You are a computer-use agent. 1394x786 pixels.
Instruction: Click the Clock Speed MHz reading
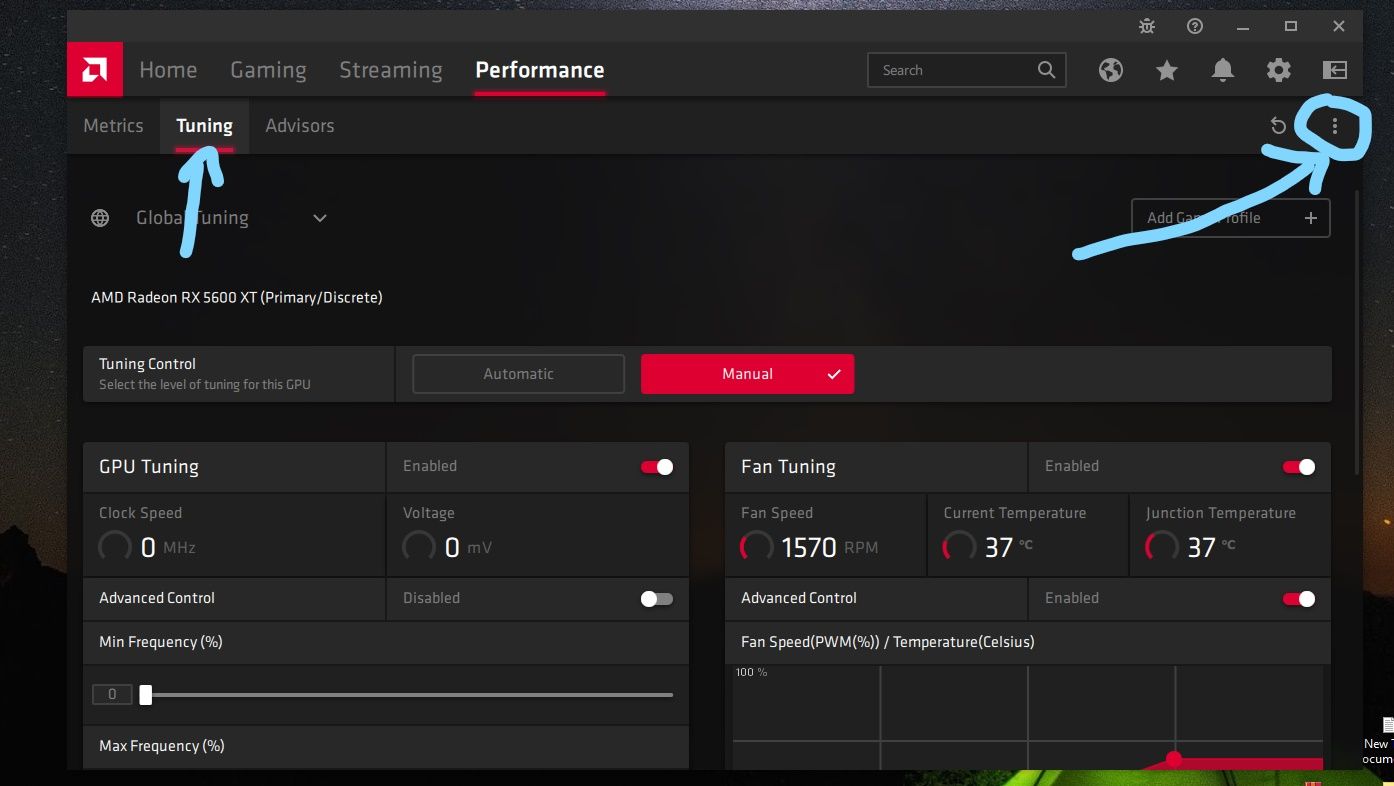click(x=147, y=547)
